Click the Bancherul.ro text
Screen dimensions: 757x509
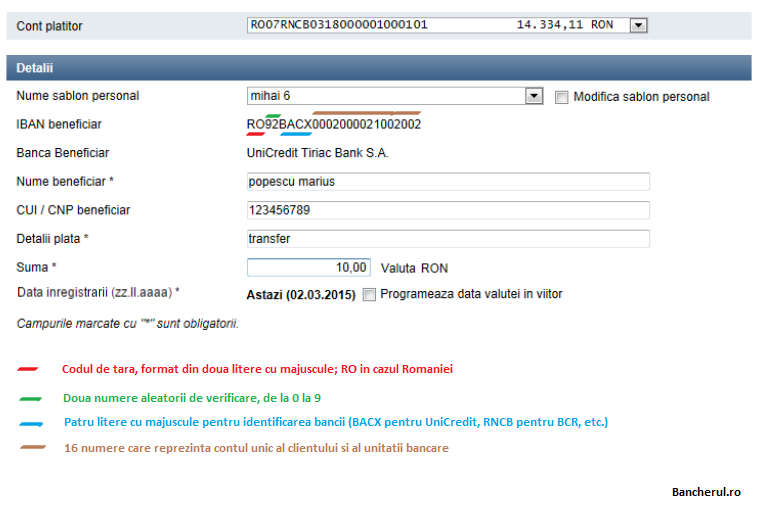(706, 492)
